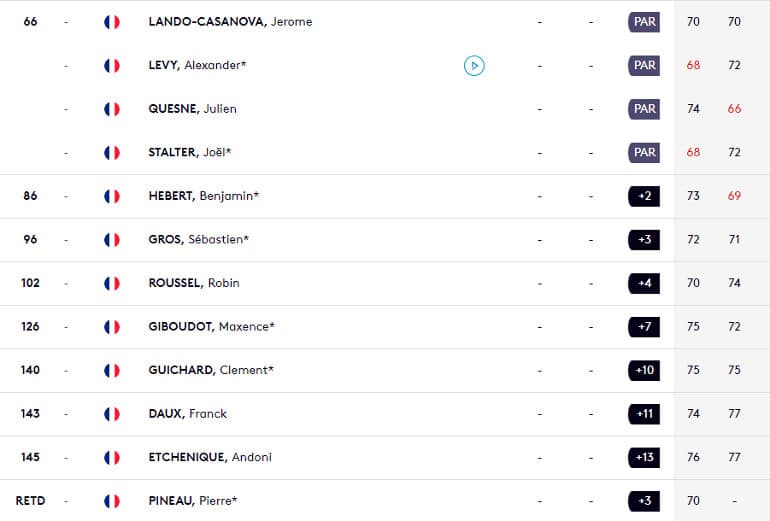Click the flag icon next to ROUSSEL, Robin
Viewport: 770px width, 521px height.
click(112, 283)
